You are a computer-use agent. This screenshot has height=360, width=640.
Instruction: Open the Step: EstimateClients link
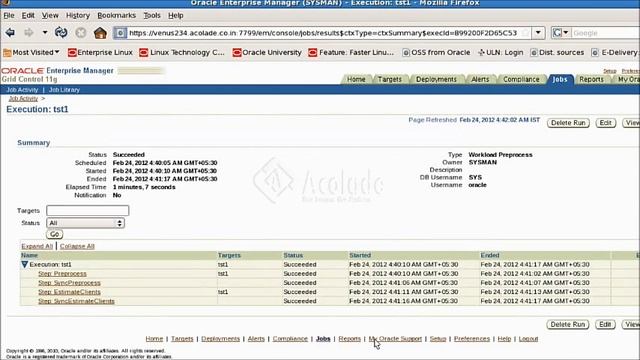69,292
